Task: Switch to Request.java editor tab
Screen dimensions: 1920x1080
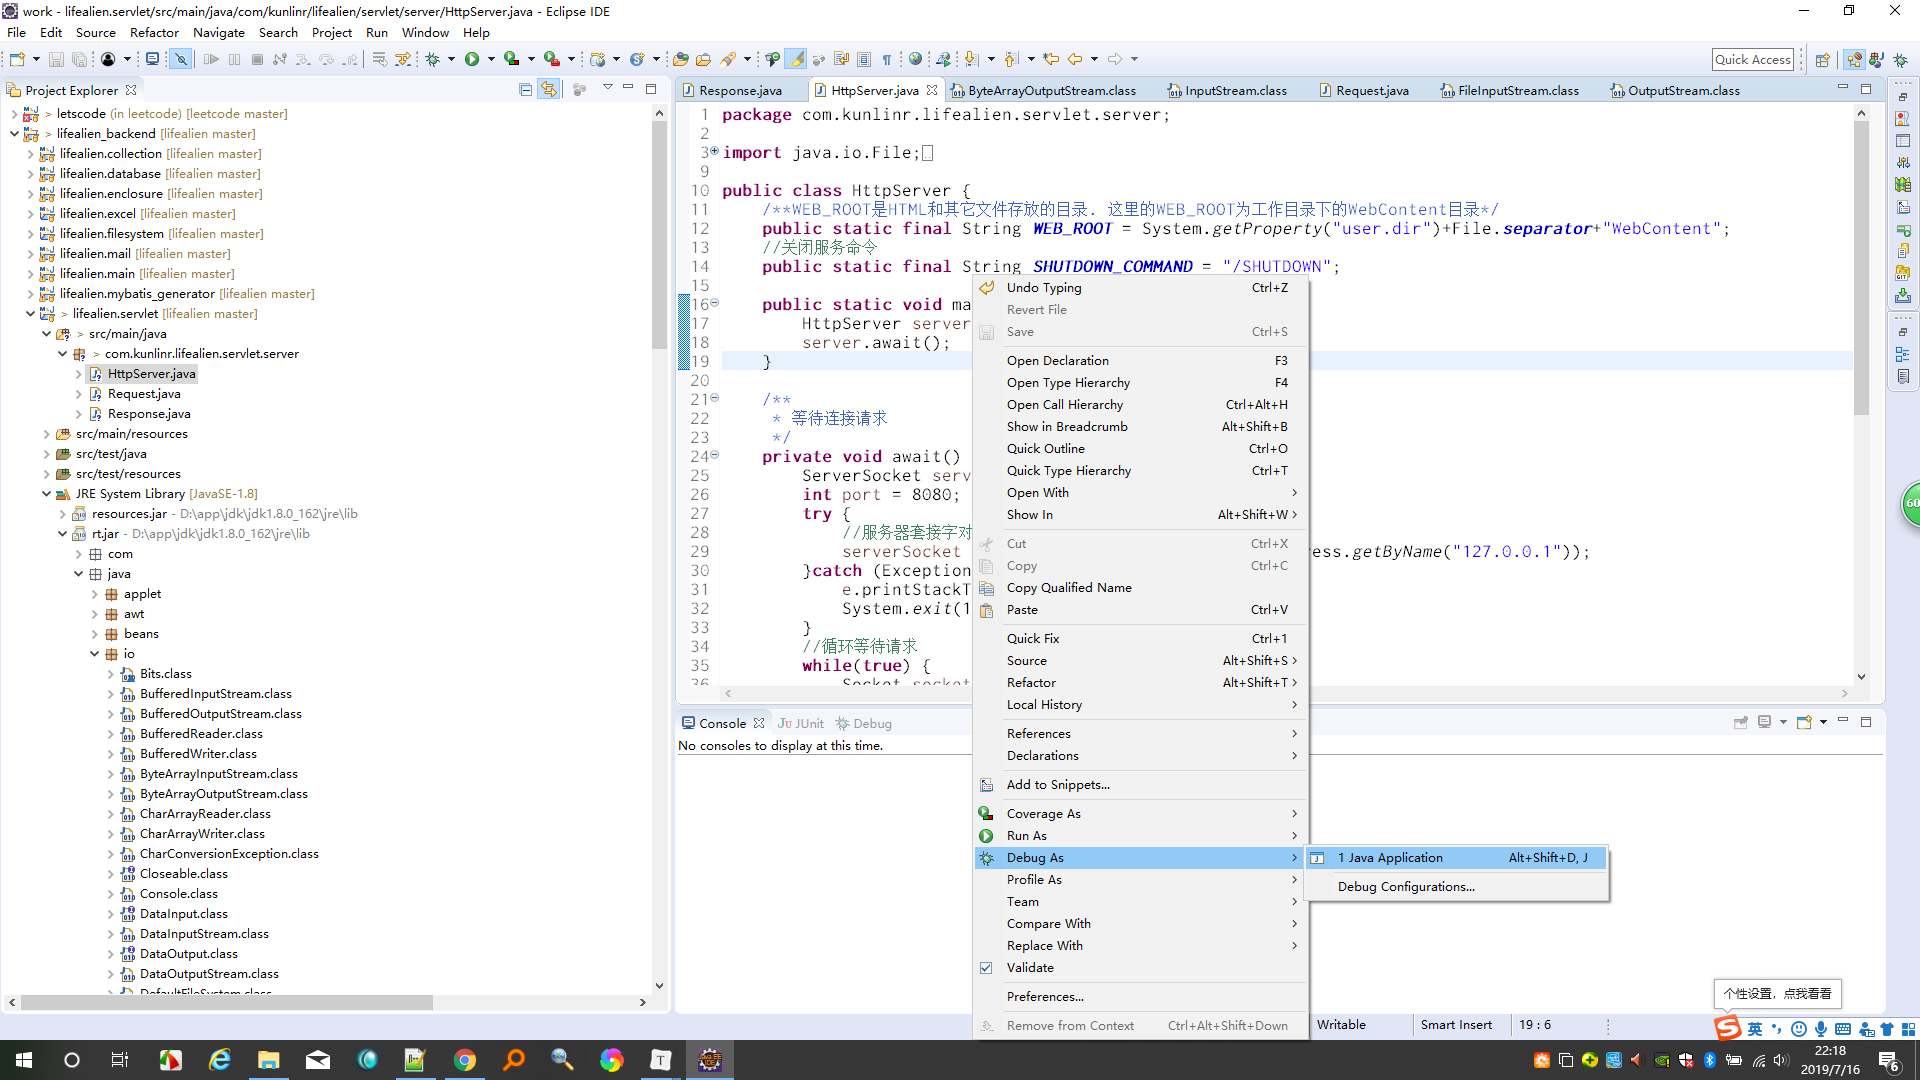Action: (x=1372, y=90)
